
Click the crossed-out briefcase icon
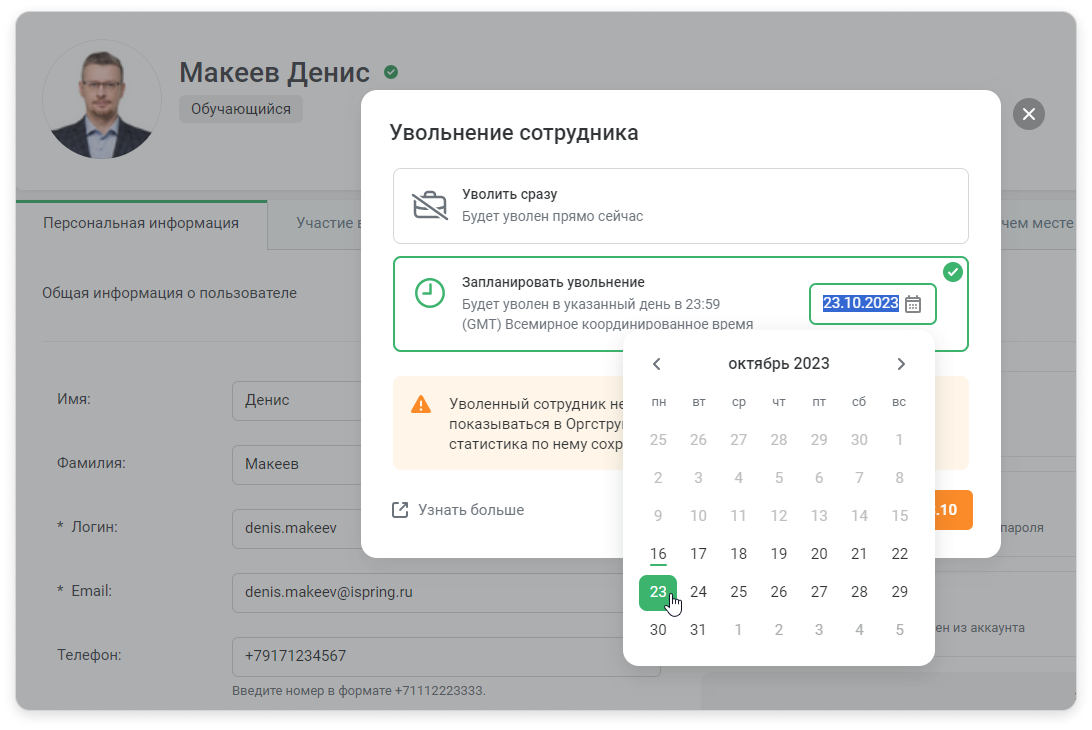[430, 205]
